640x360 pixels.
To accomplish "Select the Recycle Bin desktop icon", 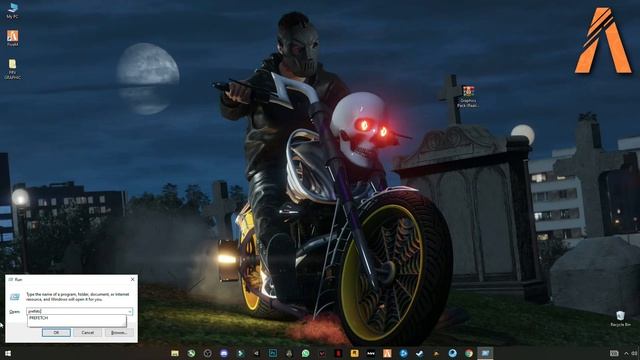I will click(620, 319).
